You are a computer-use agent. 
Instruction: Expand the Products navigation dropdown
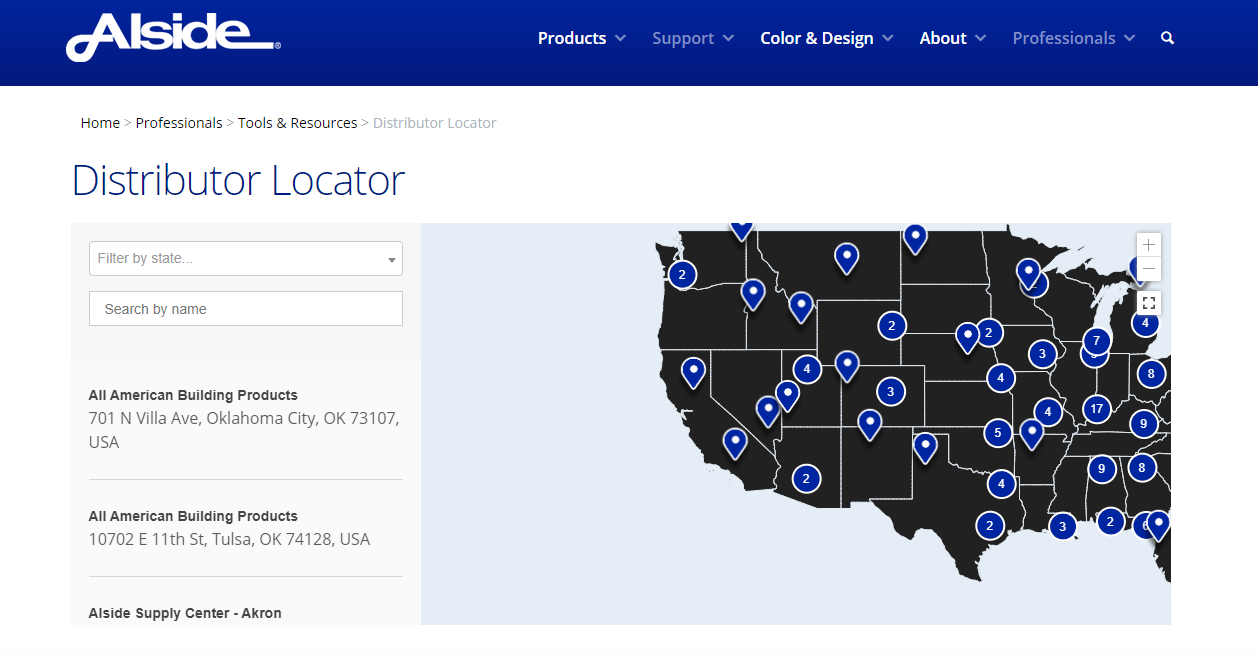(x=581, y=37)
